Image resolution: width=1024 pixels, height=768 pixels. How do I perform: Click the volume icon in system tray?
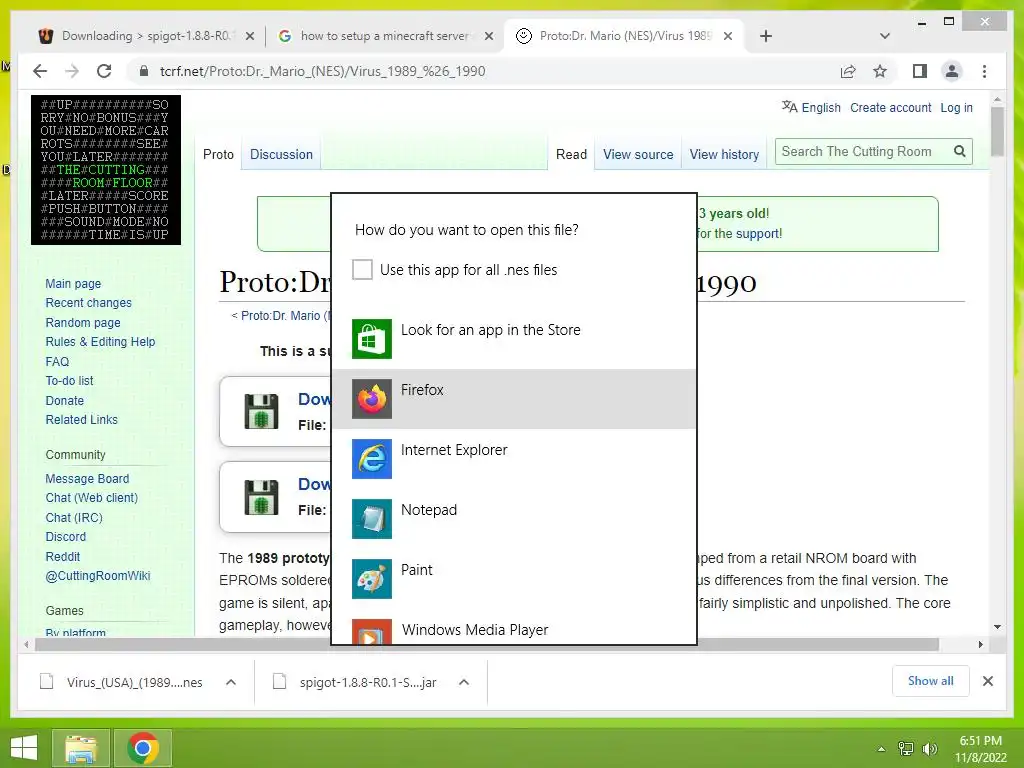coord(929,749)
